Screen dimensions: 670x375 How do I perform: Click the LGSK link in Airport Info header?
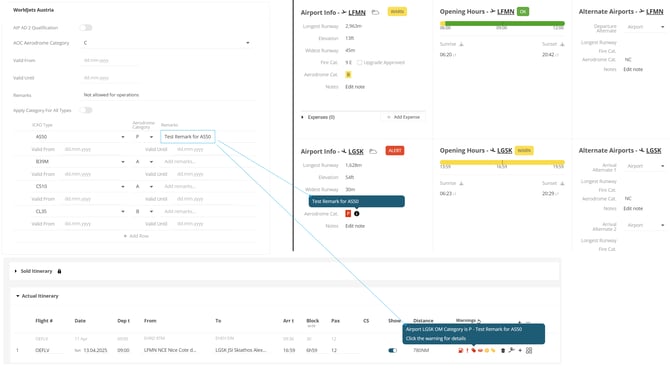coord(356,152)
